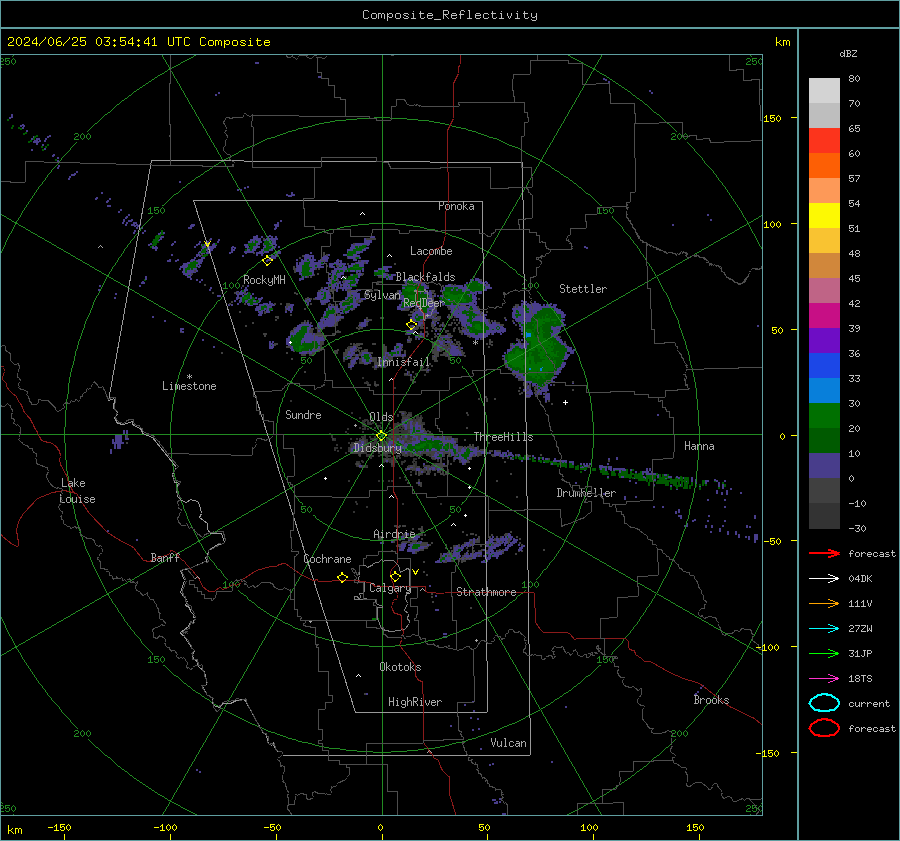Click the Airdrie city label
Screen dimensions: 900x841
(x=394, y=534)
